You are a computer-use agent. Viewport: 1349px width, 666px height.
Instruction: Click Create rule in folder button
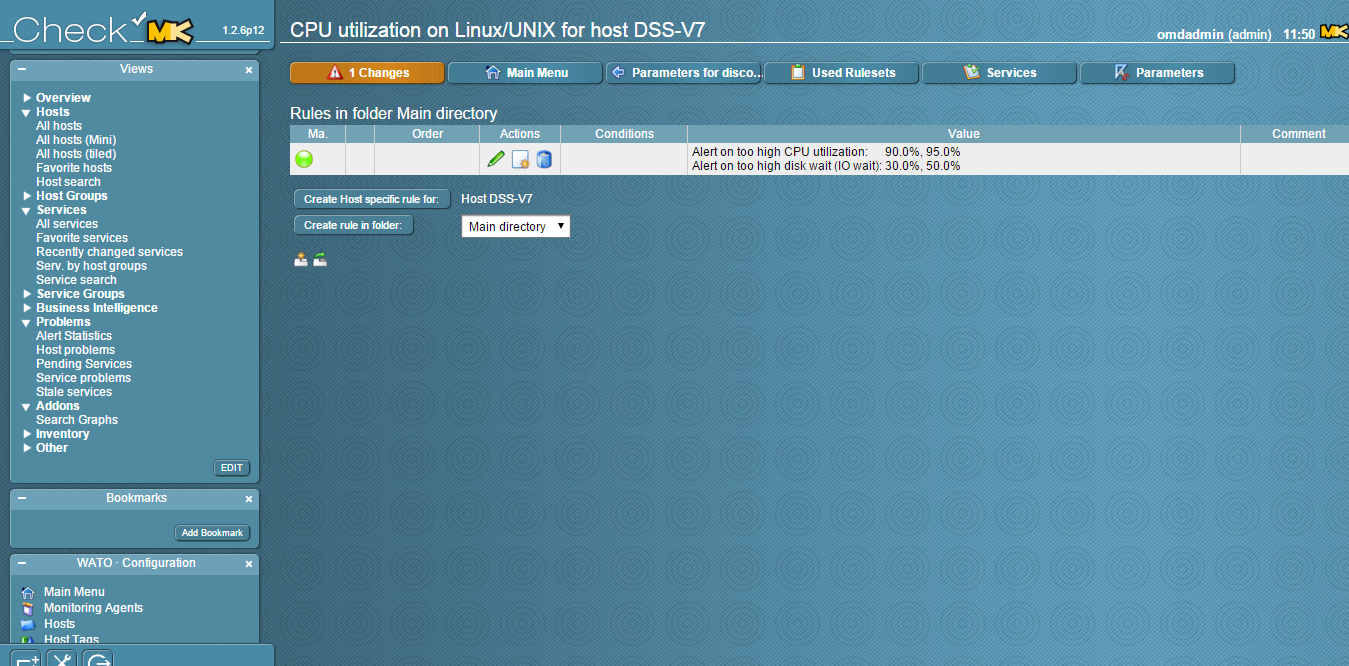[x=353, y=225]
